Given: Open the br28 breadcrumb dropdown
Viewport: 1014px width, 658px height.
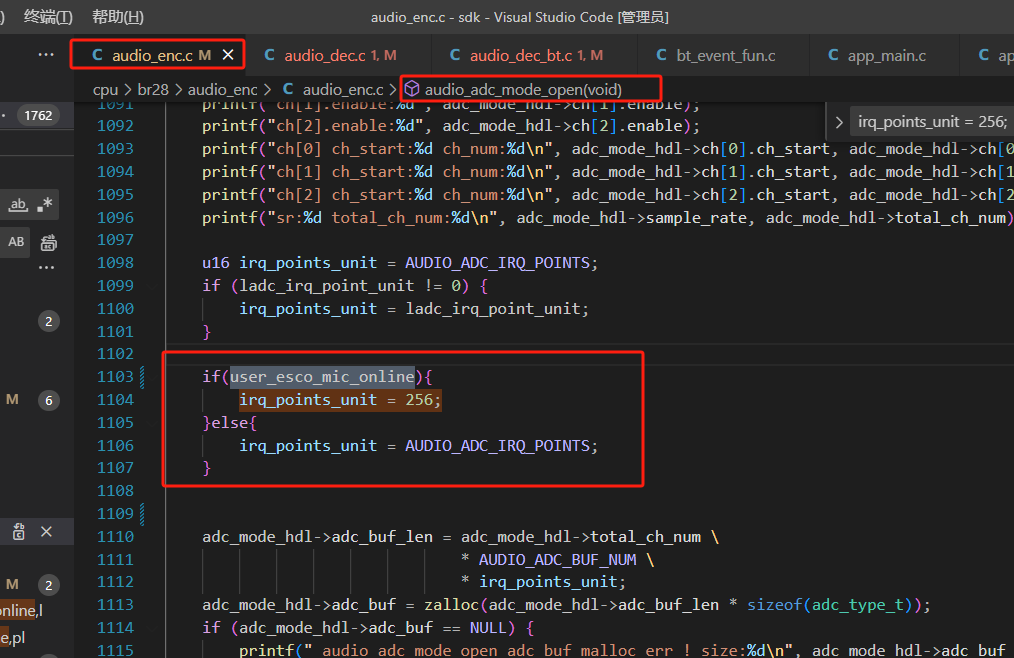Looking at the screenshot, I should click(x=153, y=89).
